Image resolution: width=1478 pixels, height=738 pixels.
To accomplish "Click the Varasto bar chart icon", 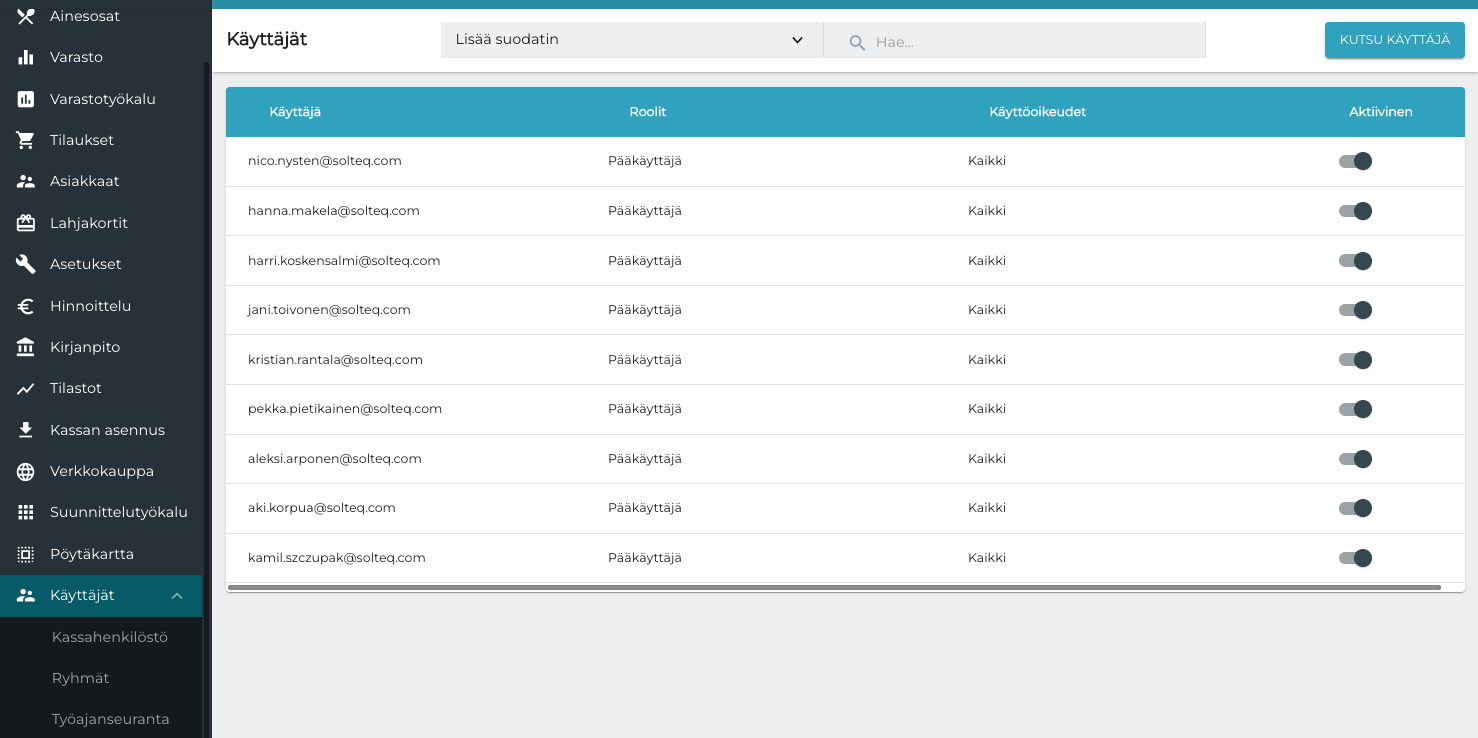I will coord(26,57).
